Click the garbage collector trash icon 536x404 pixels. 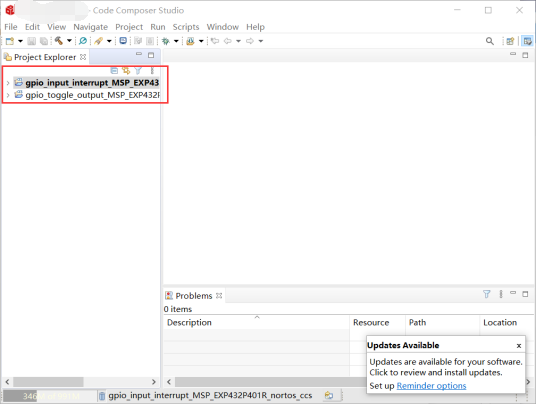point(102,396)
